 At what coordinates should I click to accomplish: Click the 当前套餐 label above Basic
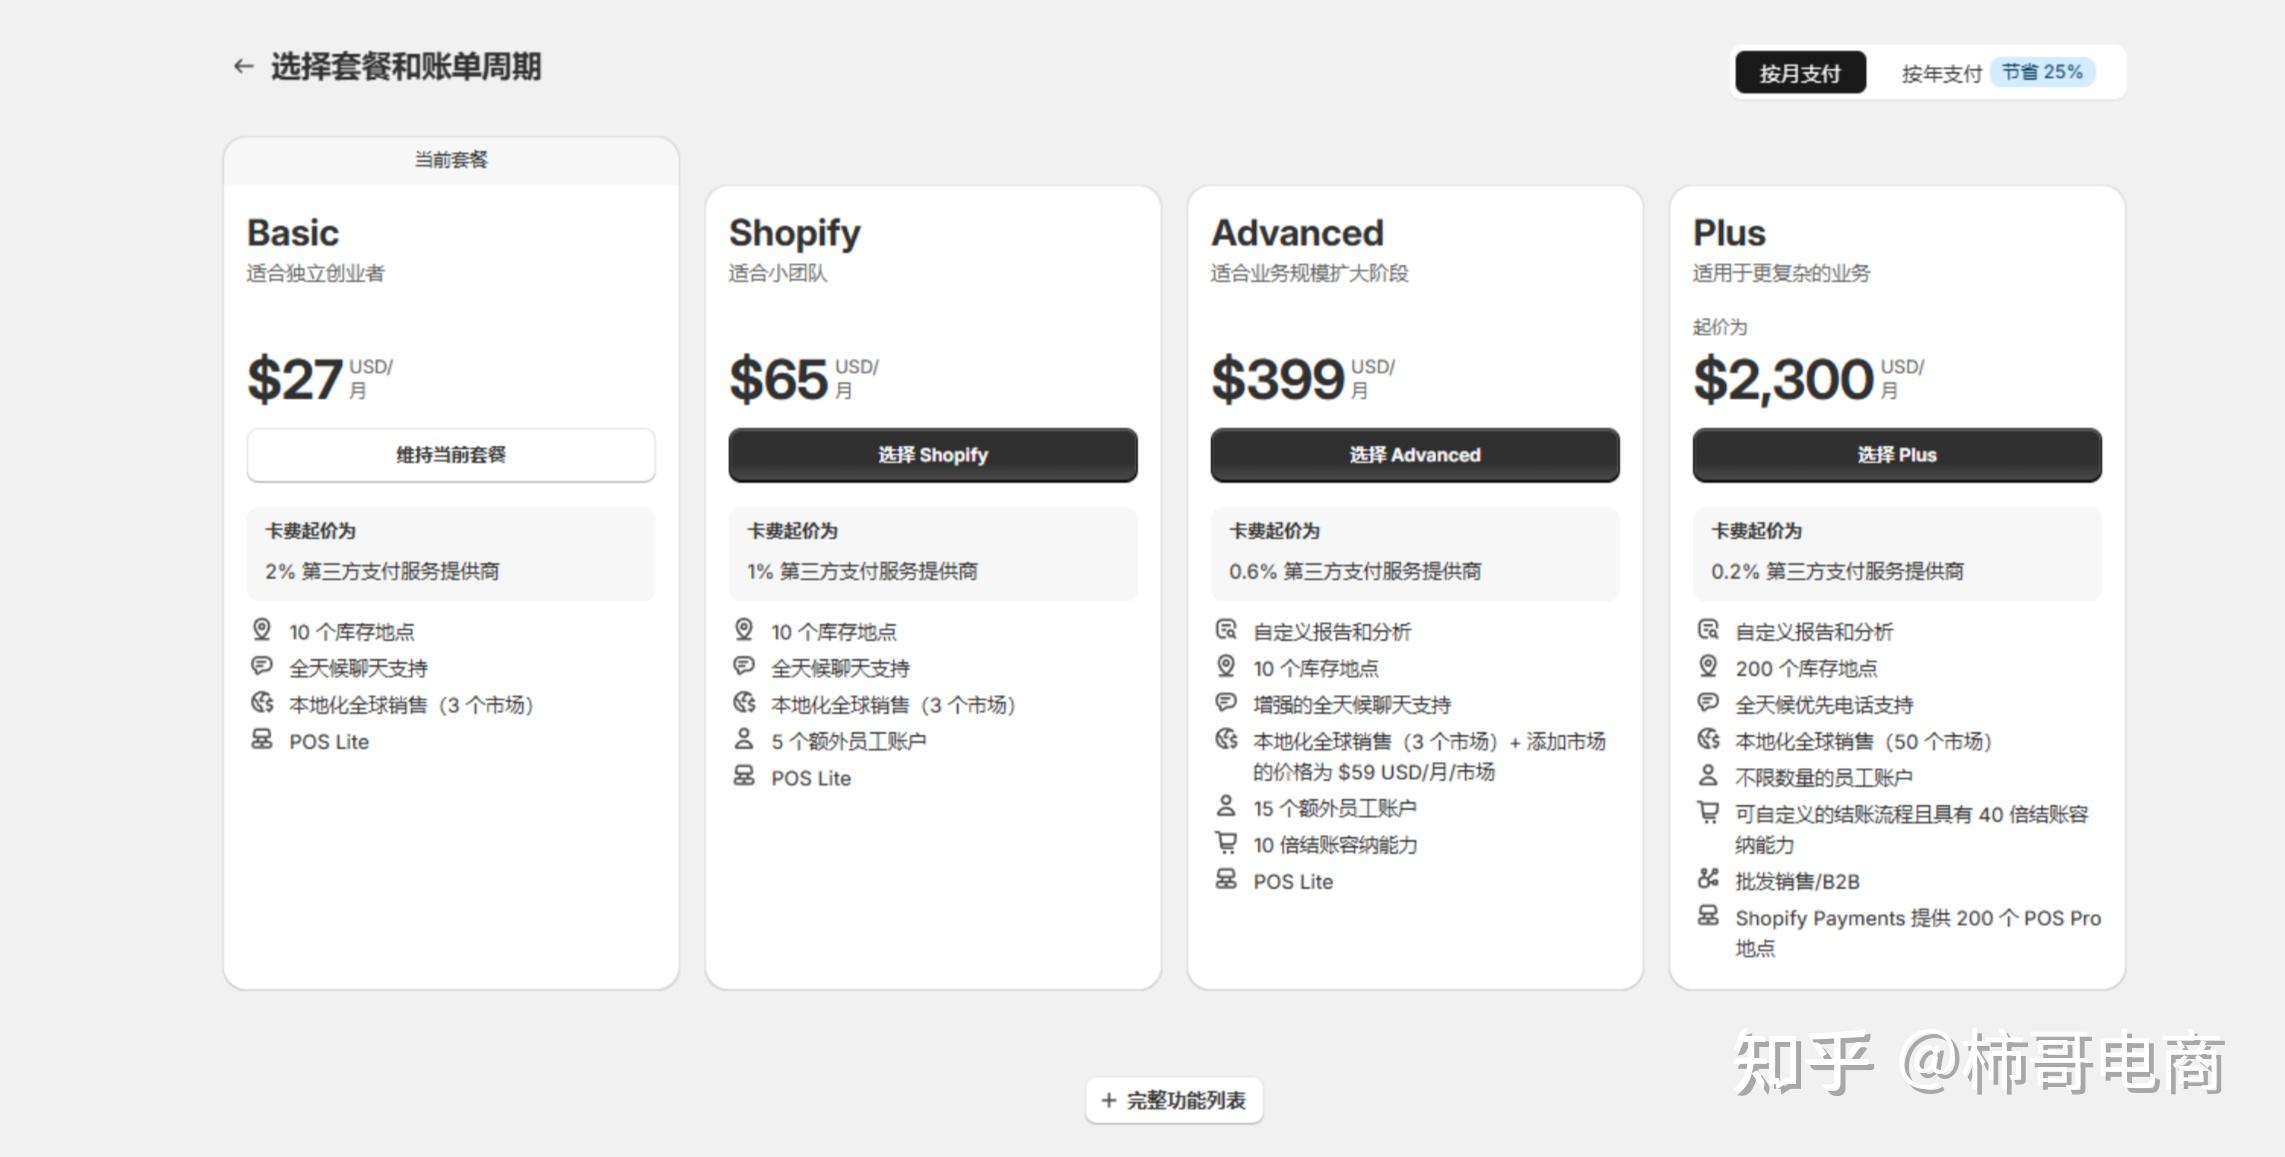click(x=451, y=160)
